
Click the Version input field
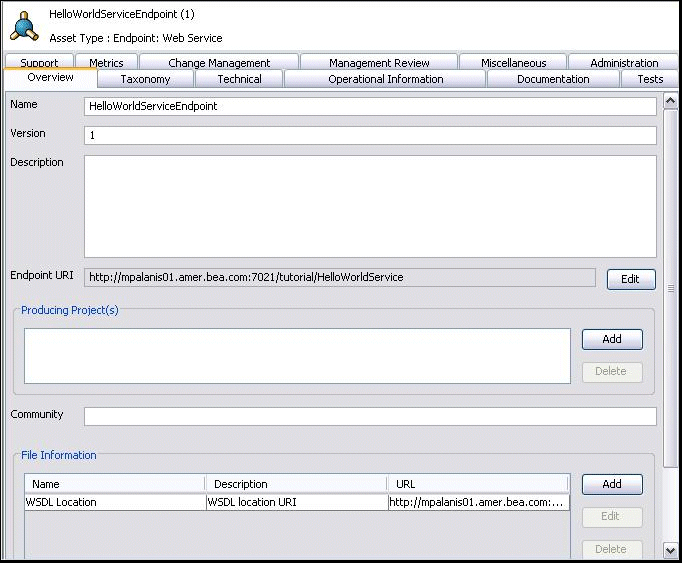pos(370,135)
